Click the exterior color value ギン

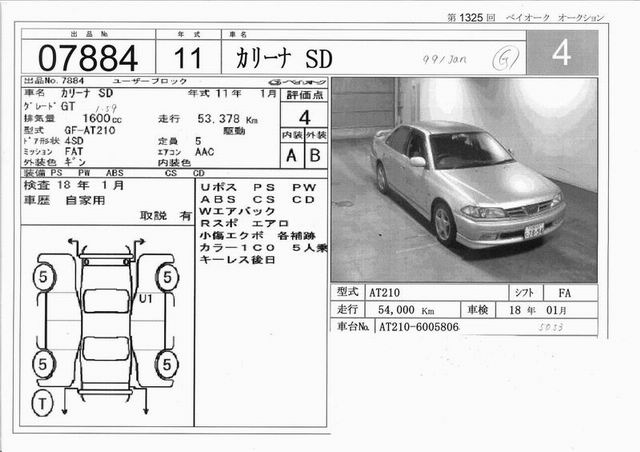pyautogui.click(x=75, y=162)
